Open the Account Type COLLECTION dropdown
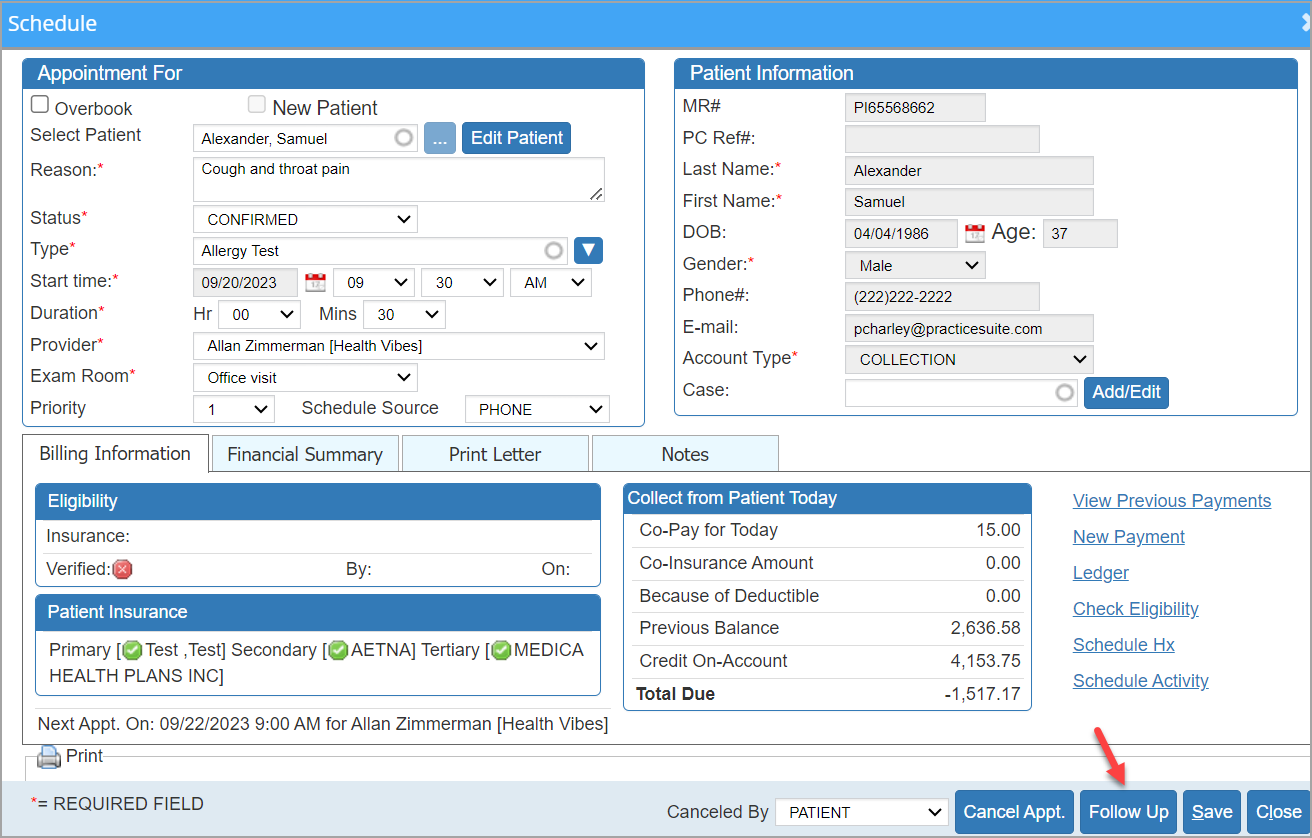The image size is (1312, 838). pos(969,359)
